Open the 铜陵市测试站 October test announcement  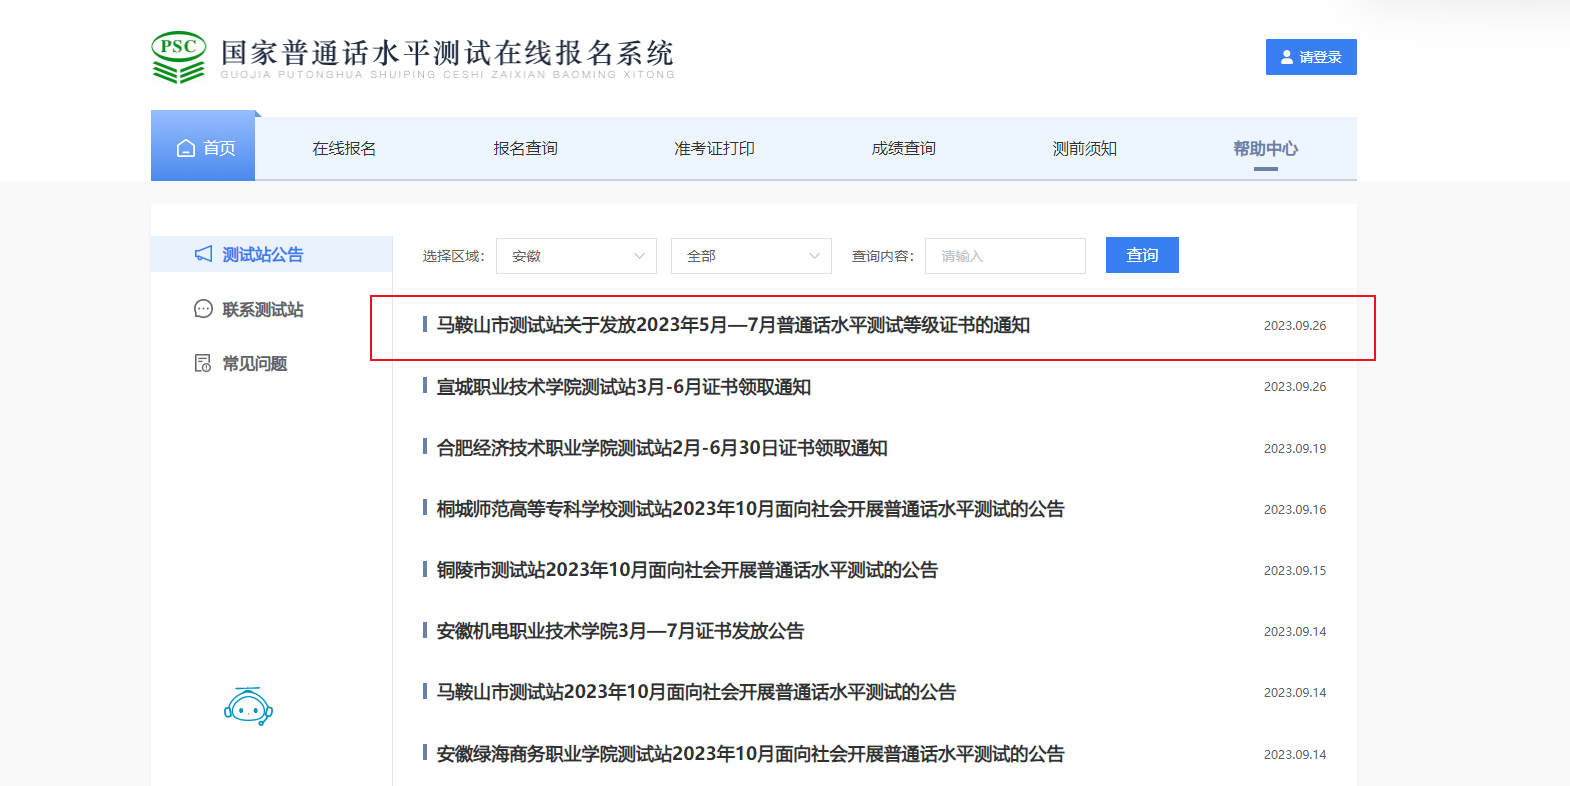(x=687, y=570)
